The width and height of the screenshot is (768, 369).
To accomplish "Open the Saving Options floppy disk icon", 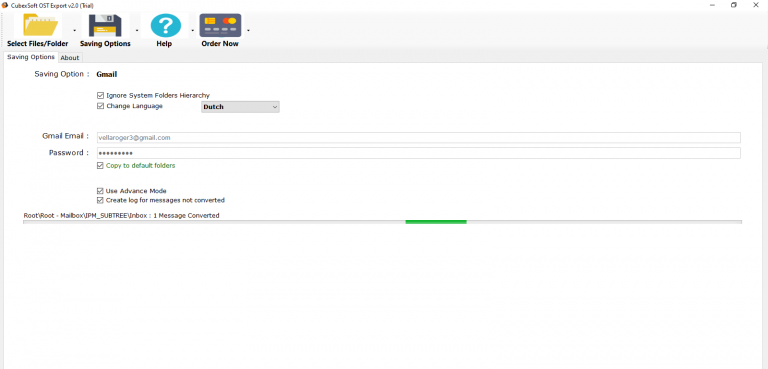I will [x=105, y=25].
